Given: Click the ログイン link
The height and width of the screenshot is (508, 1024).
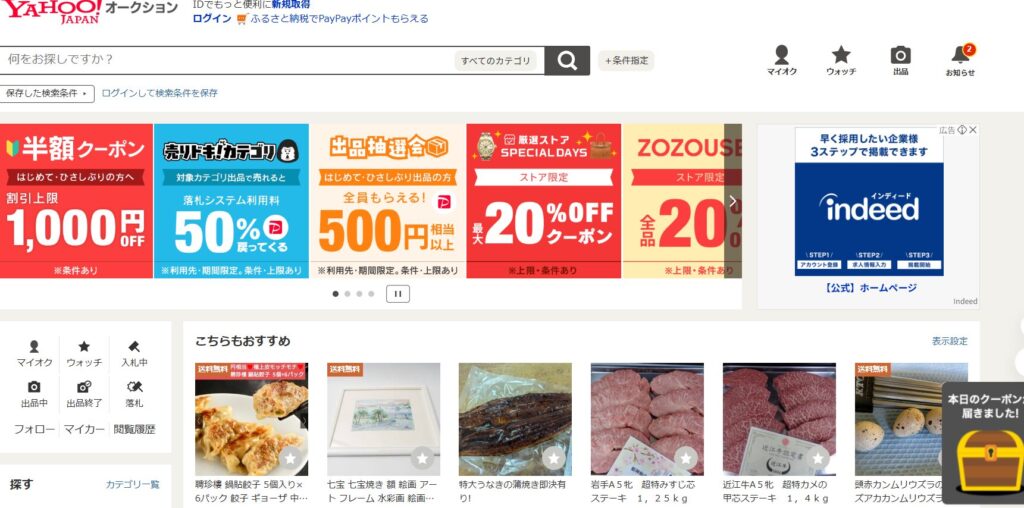Looking at the screenshot, I should coord(212,19).
